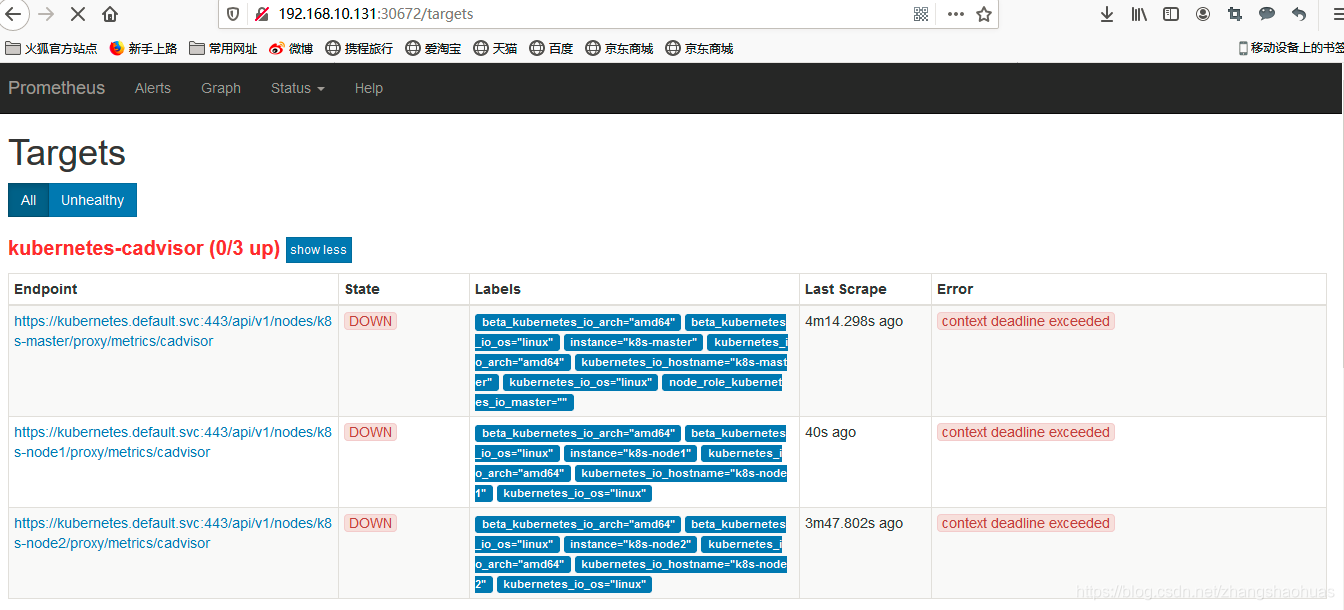Click the 3m47.802s ago last scrape value
The height and width of the screenshot is (610, 1344).
[854, 523]
